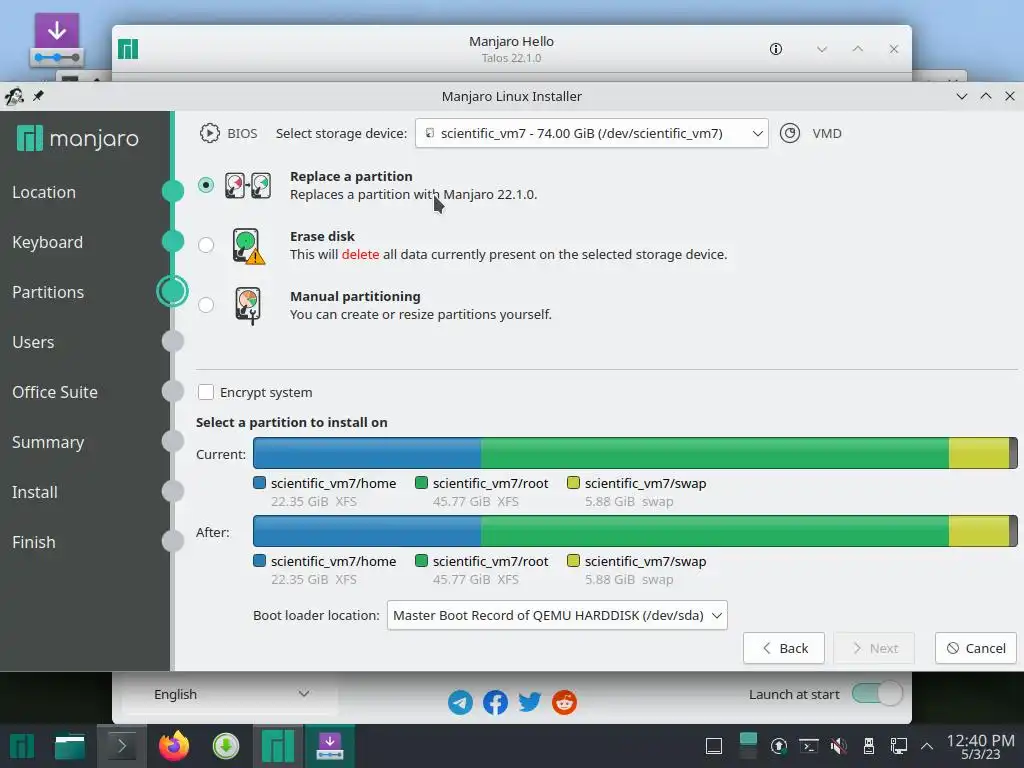Click the Next button

click(x=874, y=648)
